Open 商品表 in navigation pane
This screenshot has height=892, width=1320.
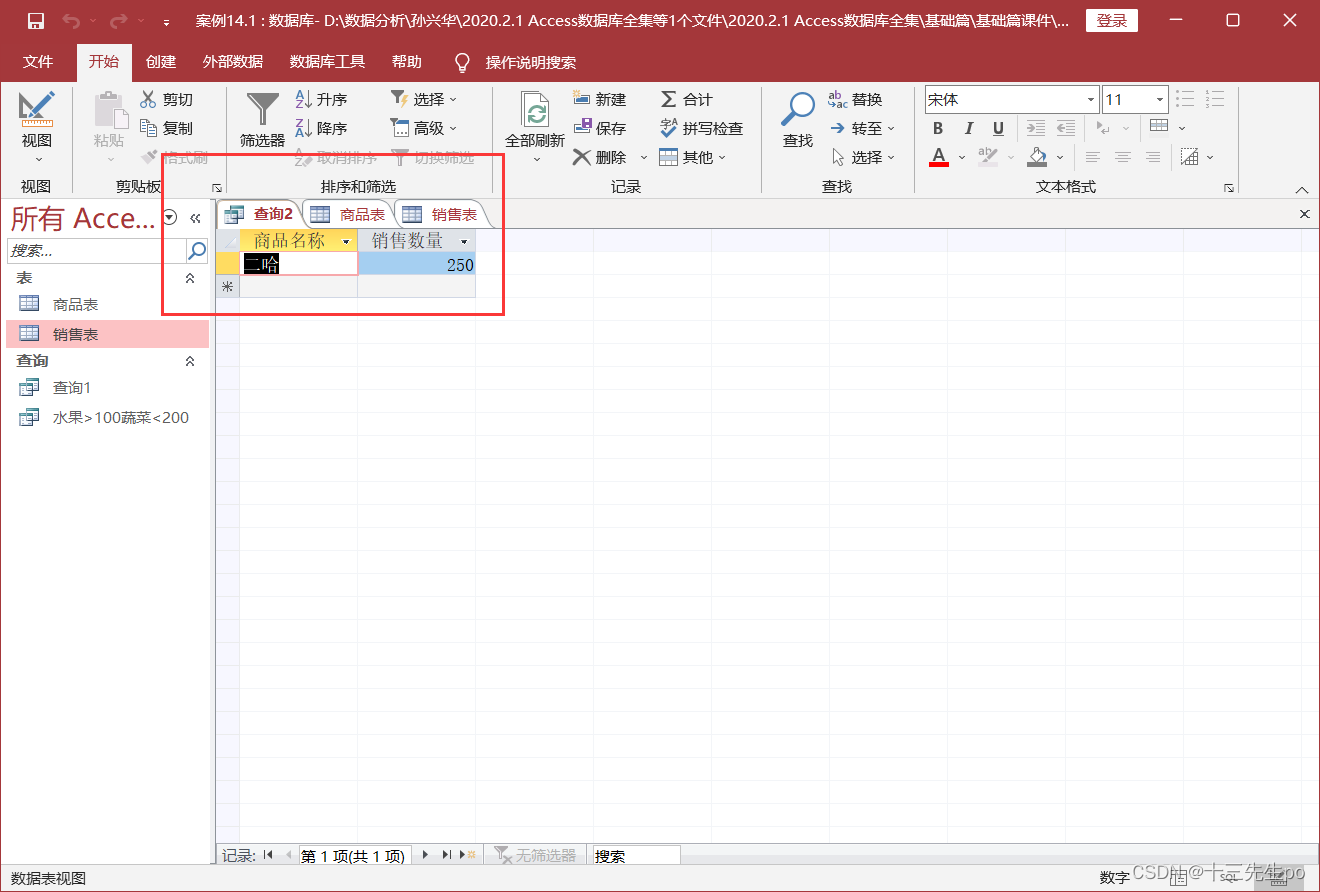[x=107, y=304]
